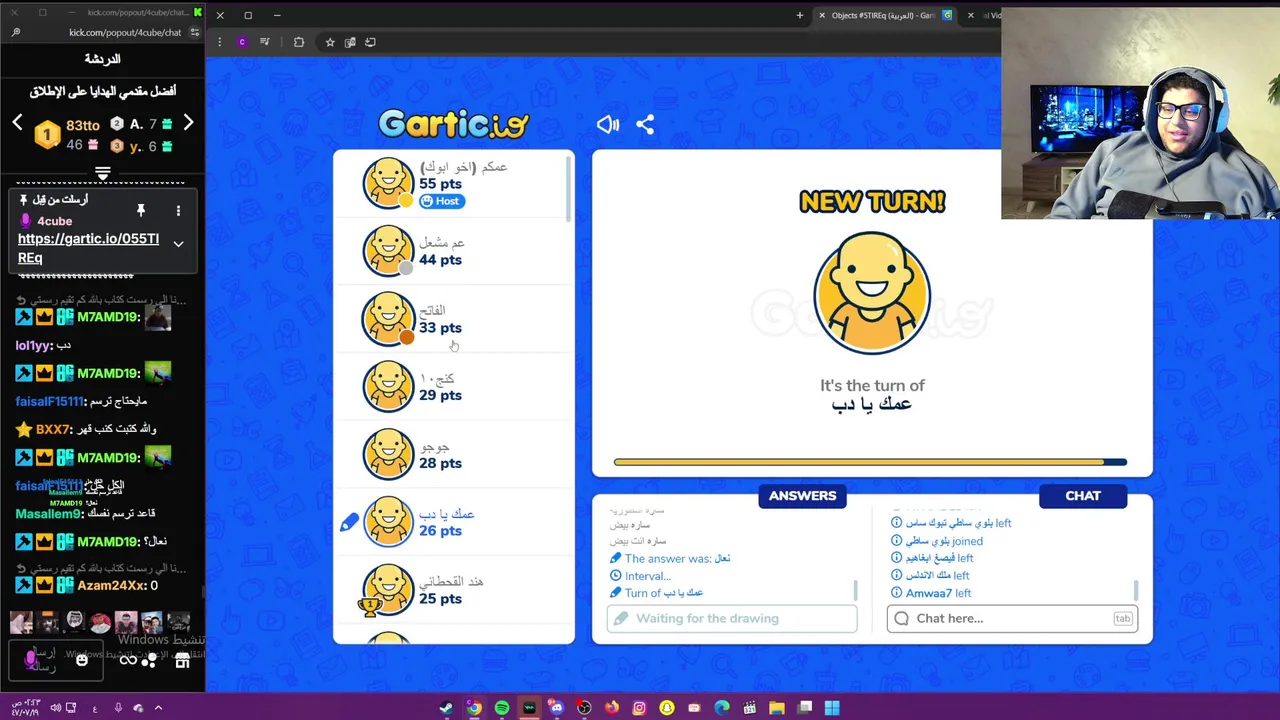Click chat username 'Azam24Xx'
The width and height of the screenshot is (1280, 720).
[x=110, y=585]
